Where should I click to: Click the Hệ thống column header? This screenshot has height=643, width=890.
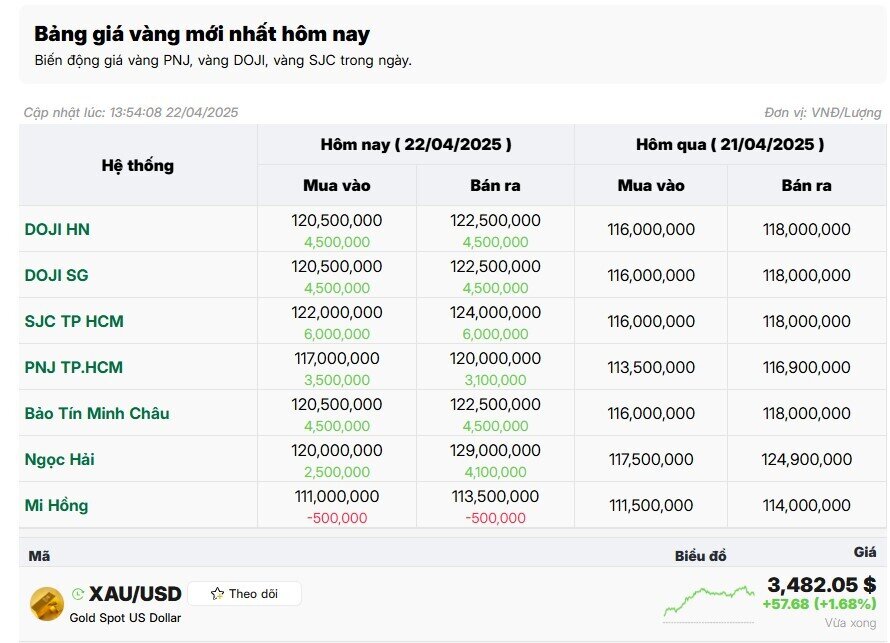[x=138, y=165]
